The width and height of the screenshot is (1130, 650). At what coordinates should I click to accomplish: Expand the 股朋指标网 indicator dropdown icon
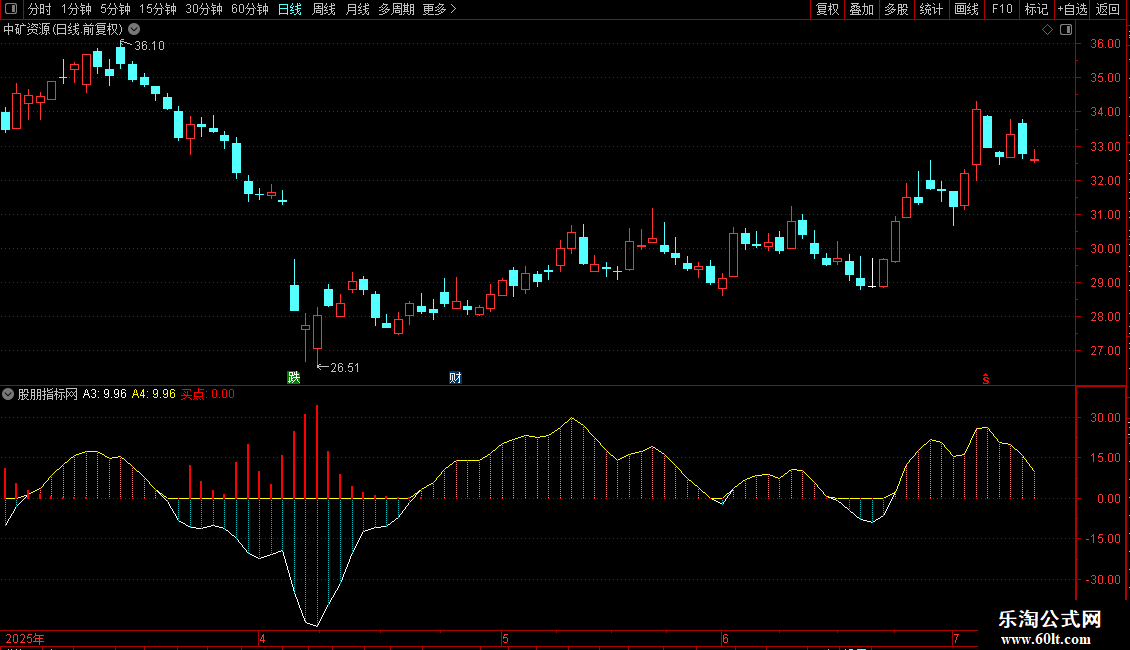(8, 394)
